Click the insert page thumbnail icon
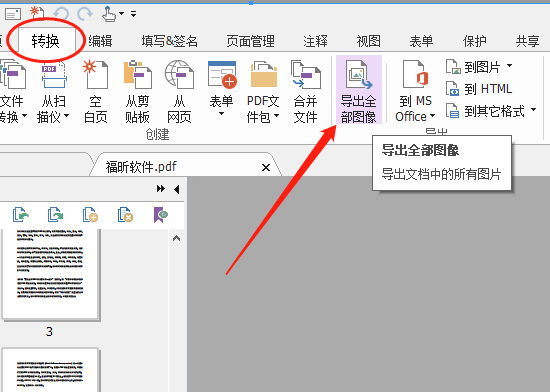This screenshot has height=392, width=550. (x=90, y=215)
